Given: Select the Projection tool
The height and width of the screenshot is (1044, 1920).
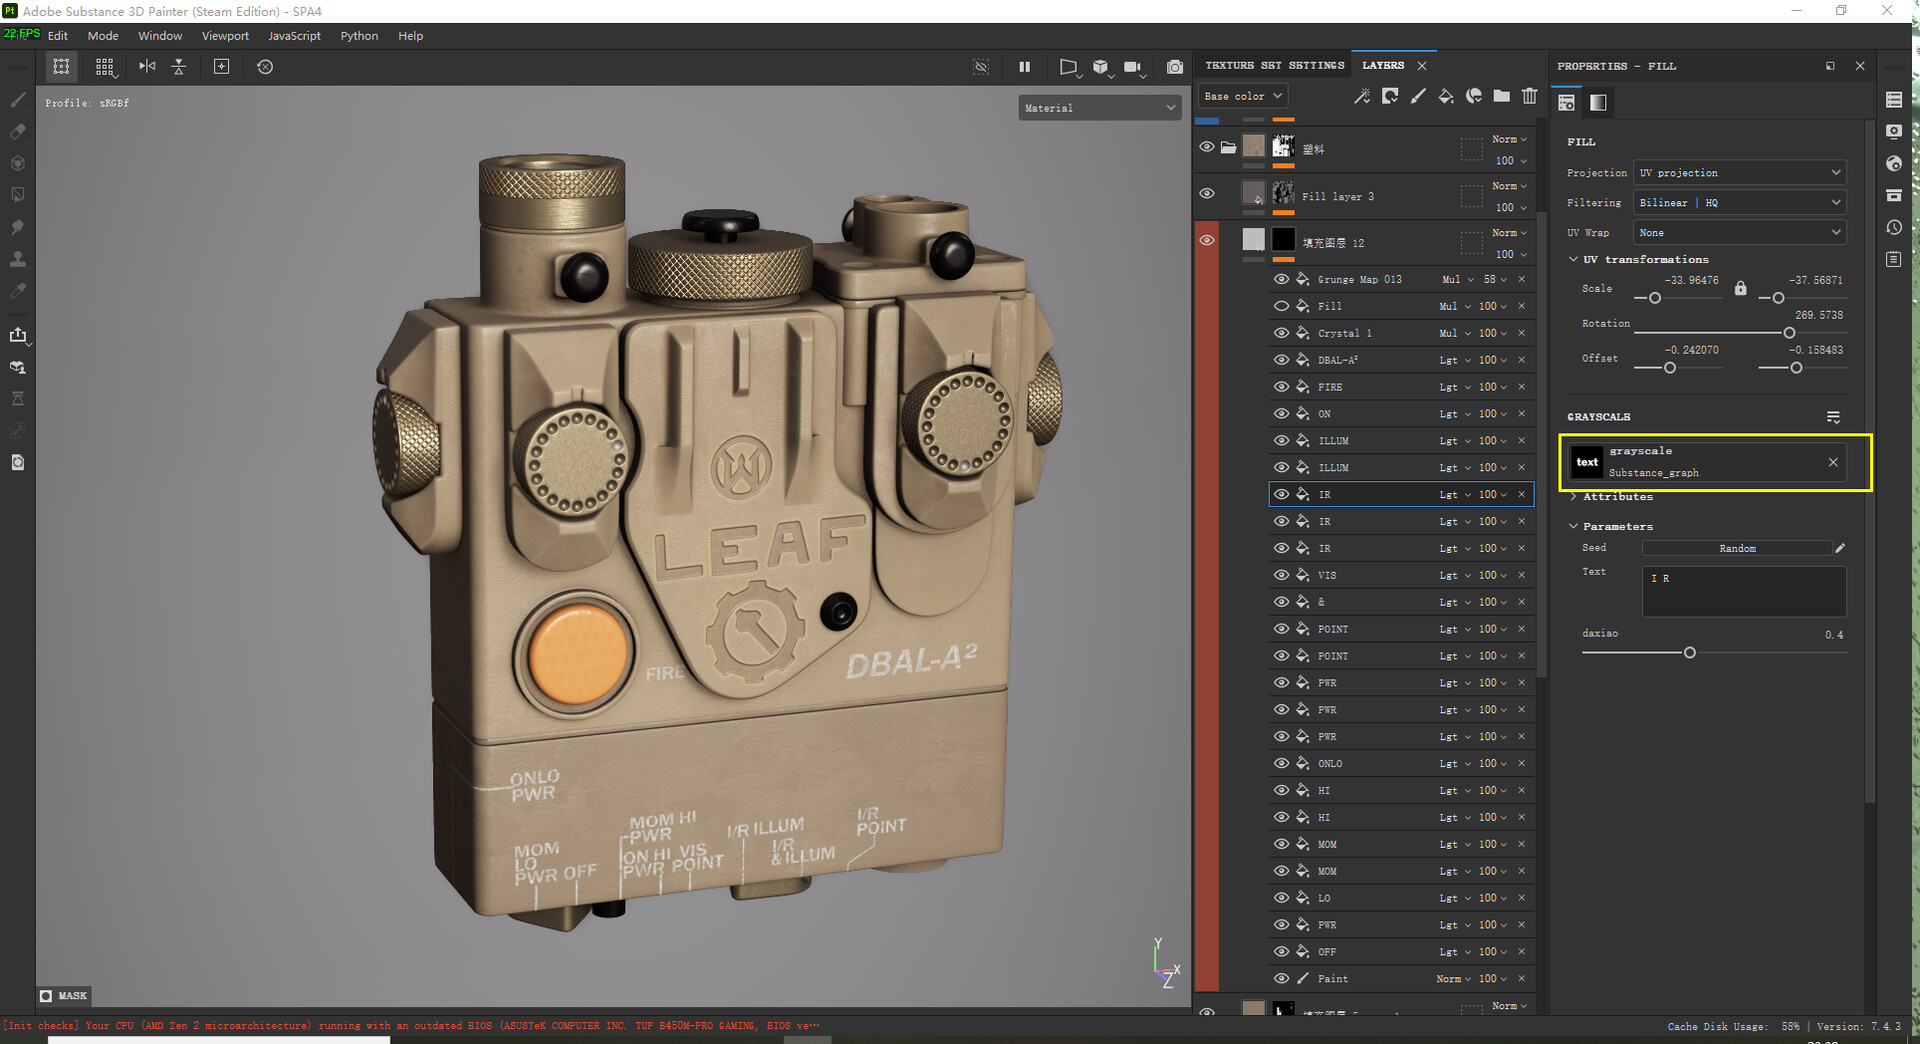Looking at the screenshot, I should tap(17, 165).
